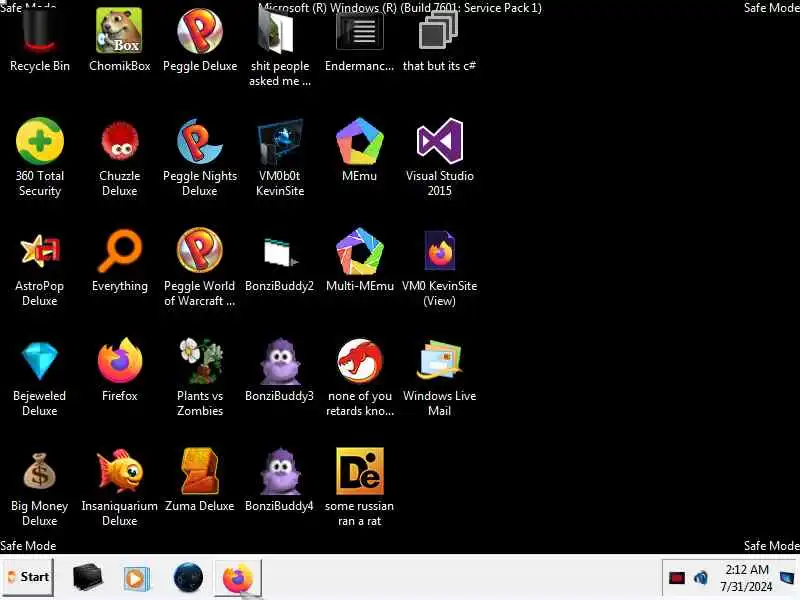Open the Chuzzle Deluxe shortcut
The height and width of the screenshot is (600, 800).
(119, 141)
